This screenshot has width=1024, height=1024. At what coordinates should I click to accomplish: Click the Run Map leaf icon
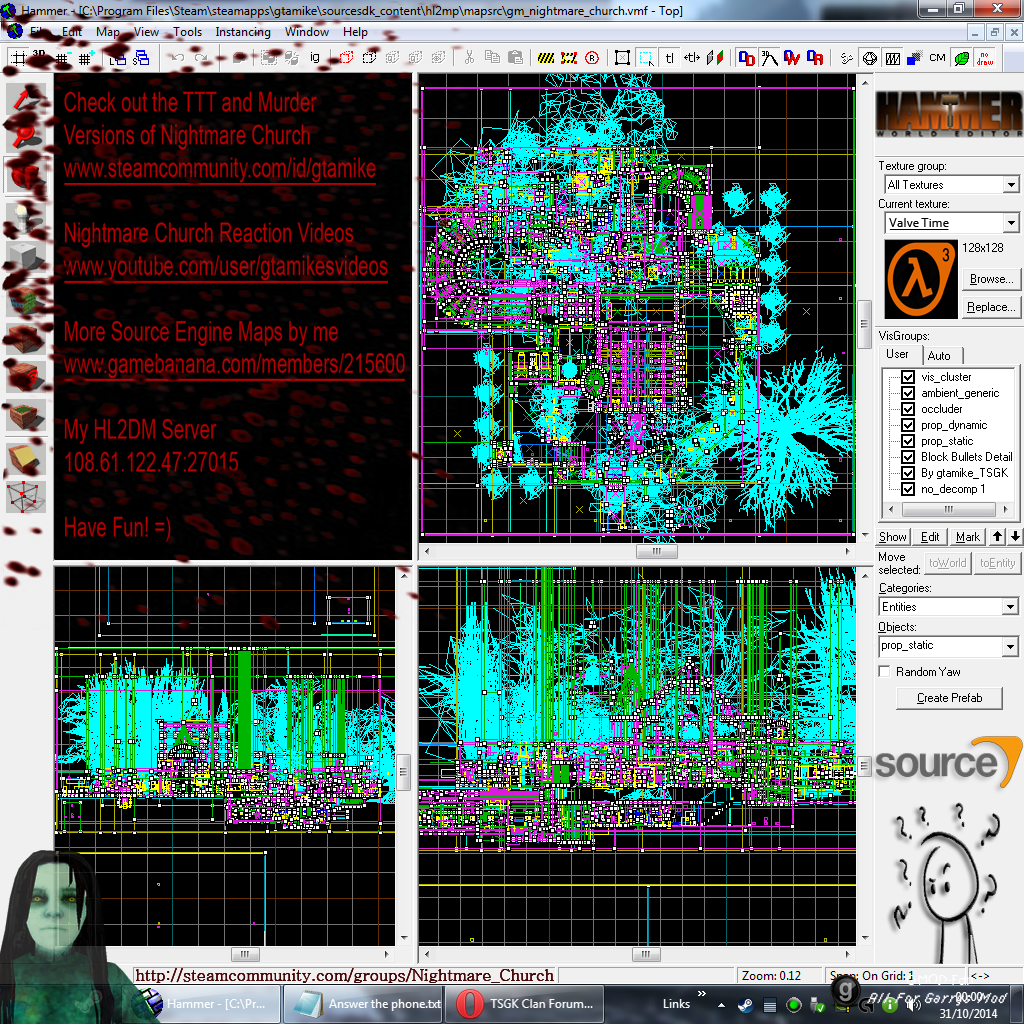click(x=961, y=58)
